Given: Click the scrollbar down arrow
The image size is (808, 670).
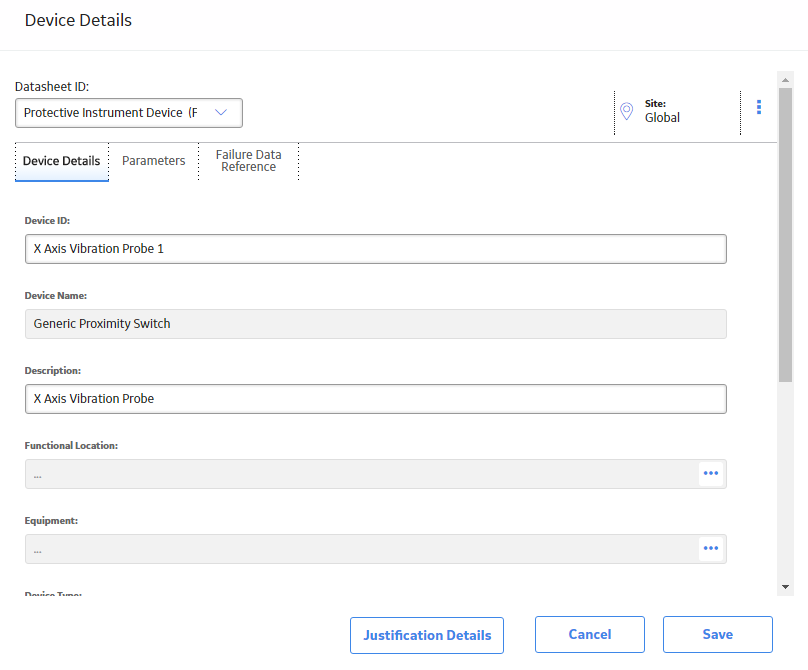Looking at the screenshot, I should click(785, 587).
